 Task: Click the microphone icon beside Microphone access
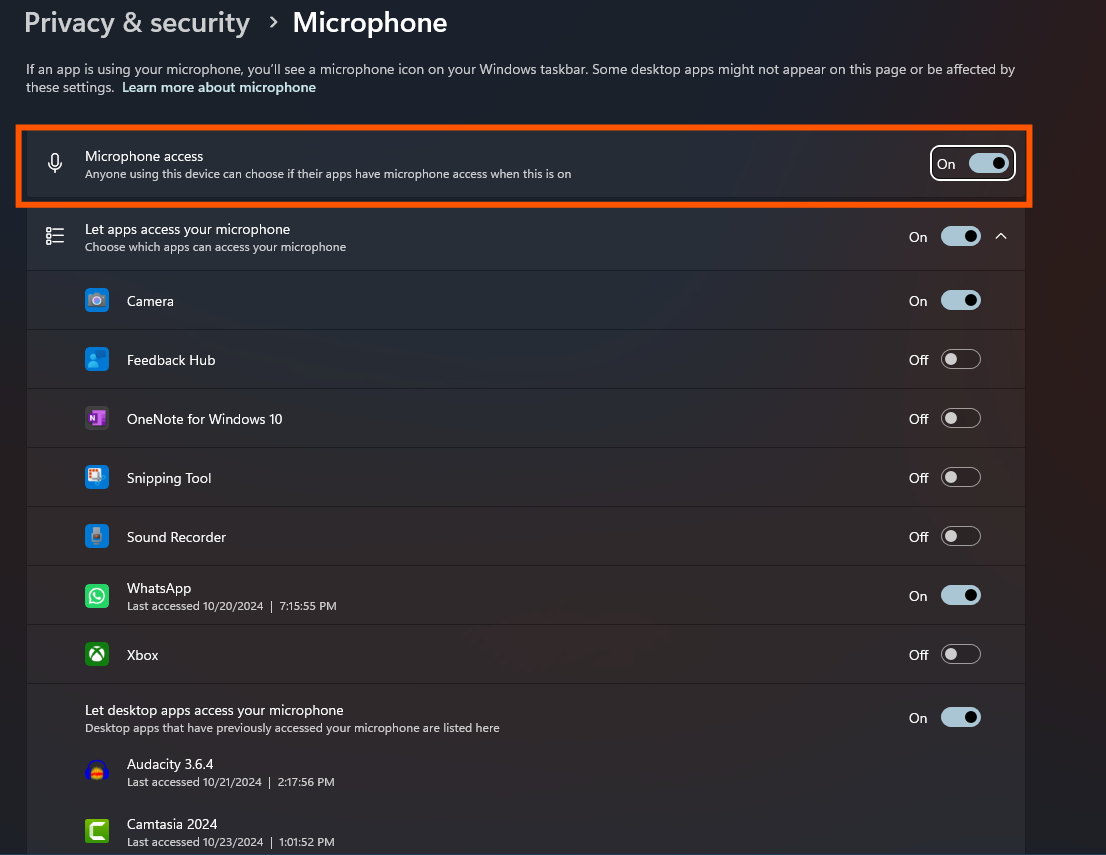[x=56, y=163]
